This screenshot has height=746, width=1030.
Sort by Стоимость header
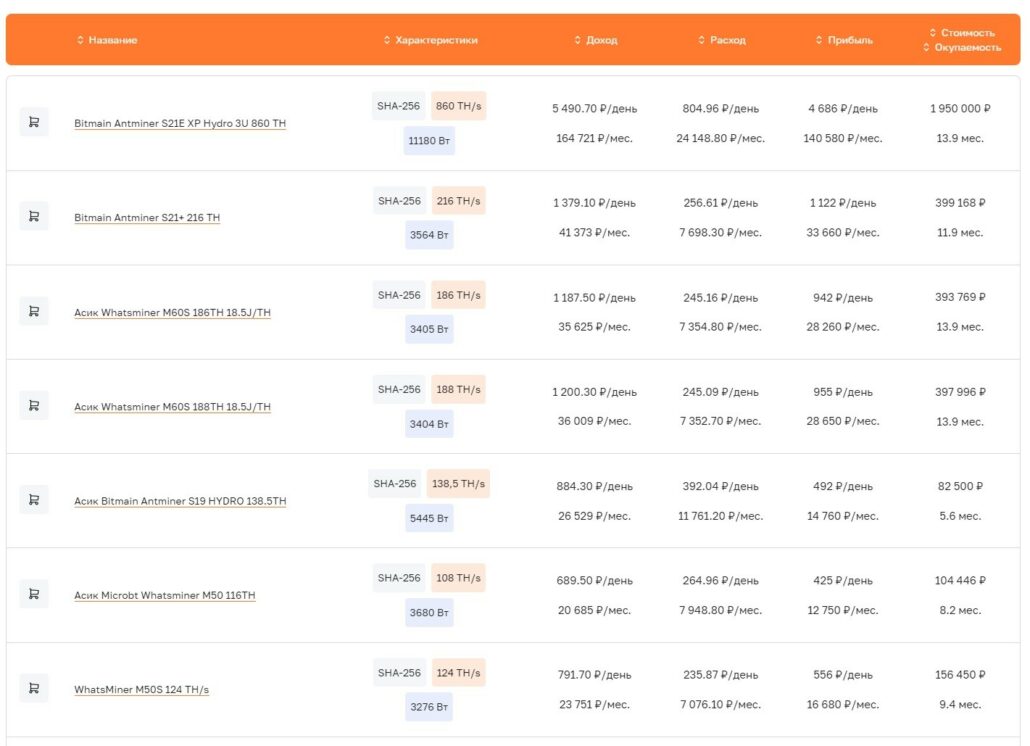(961, 32)
